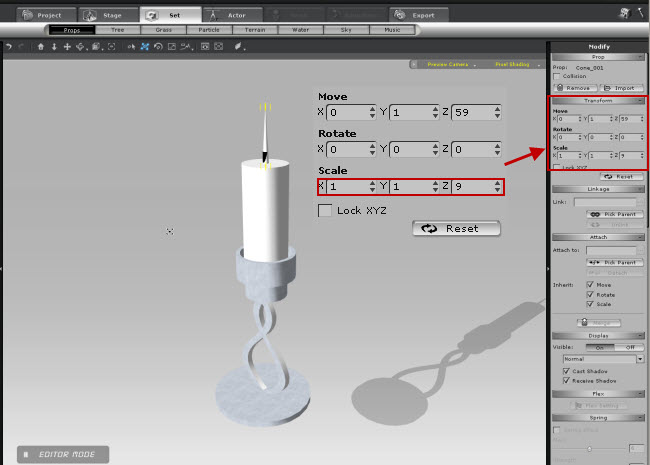Select the four-way Move tool icon
650x465 pixels.
click(x=67, y=47)
